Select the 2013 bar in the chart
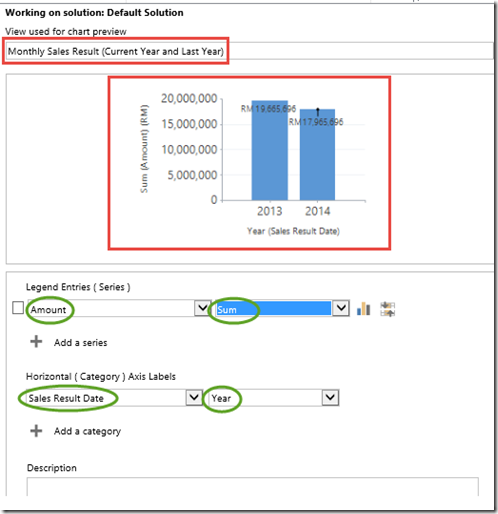This screenshot has height=514, width=498. 270,150
